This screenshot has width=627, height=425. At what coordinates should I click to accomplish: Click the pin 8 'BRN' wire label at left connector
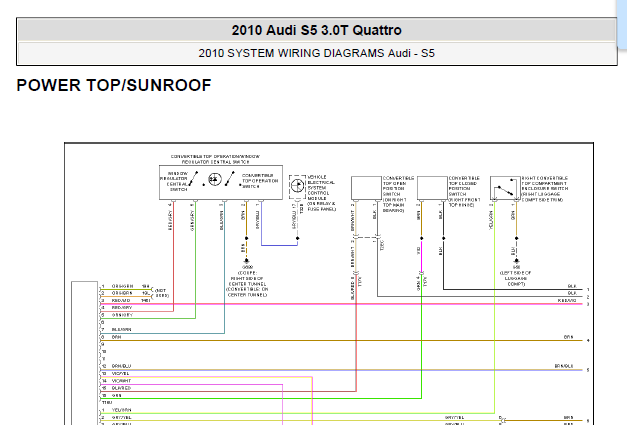click(116, 337)
